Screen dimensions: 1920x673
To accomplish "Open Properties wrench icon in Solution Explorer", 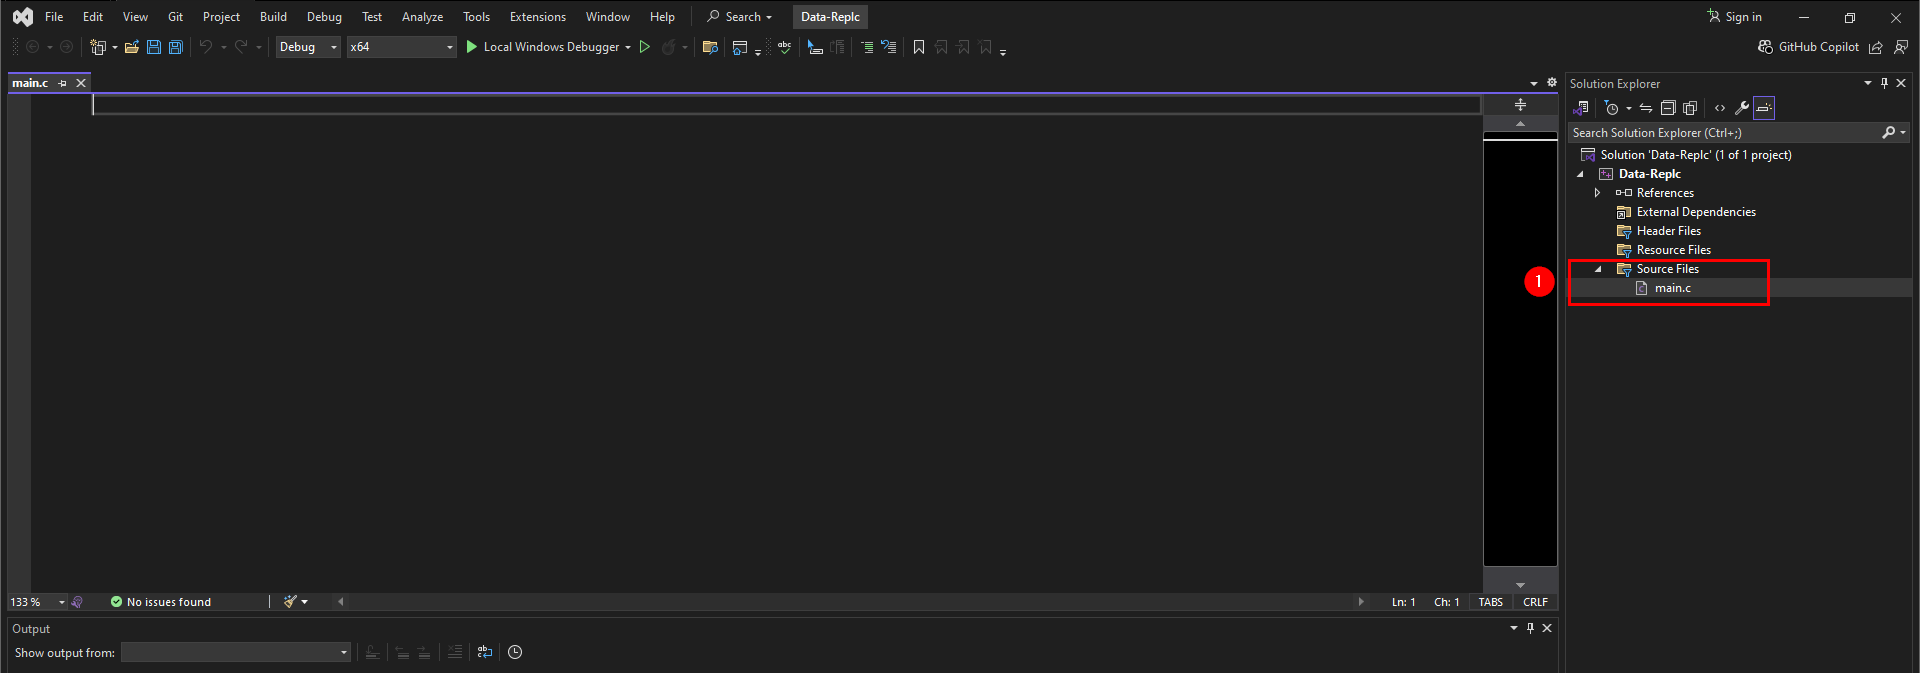I will coord(1742,108).
